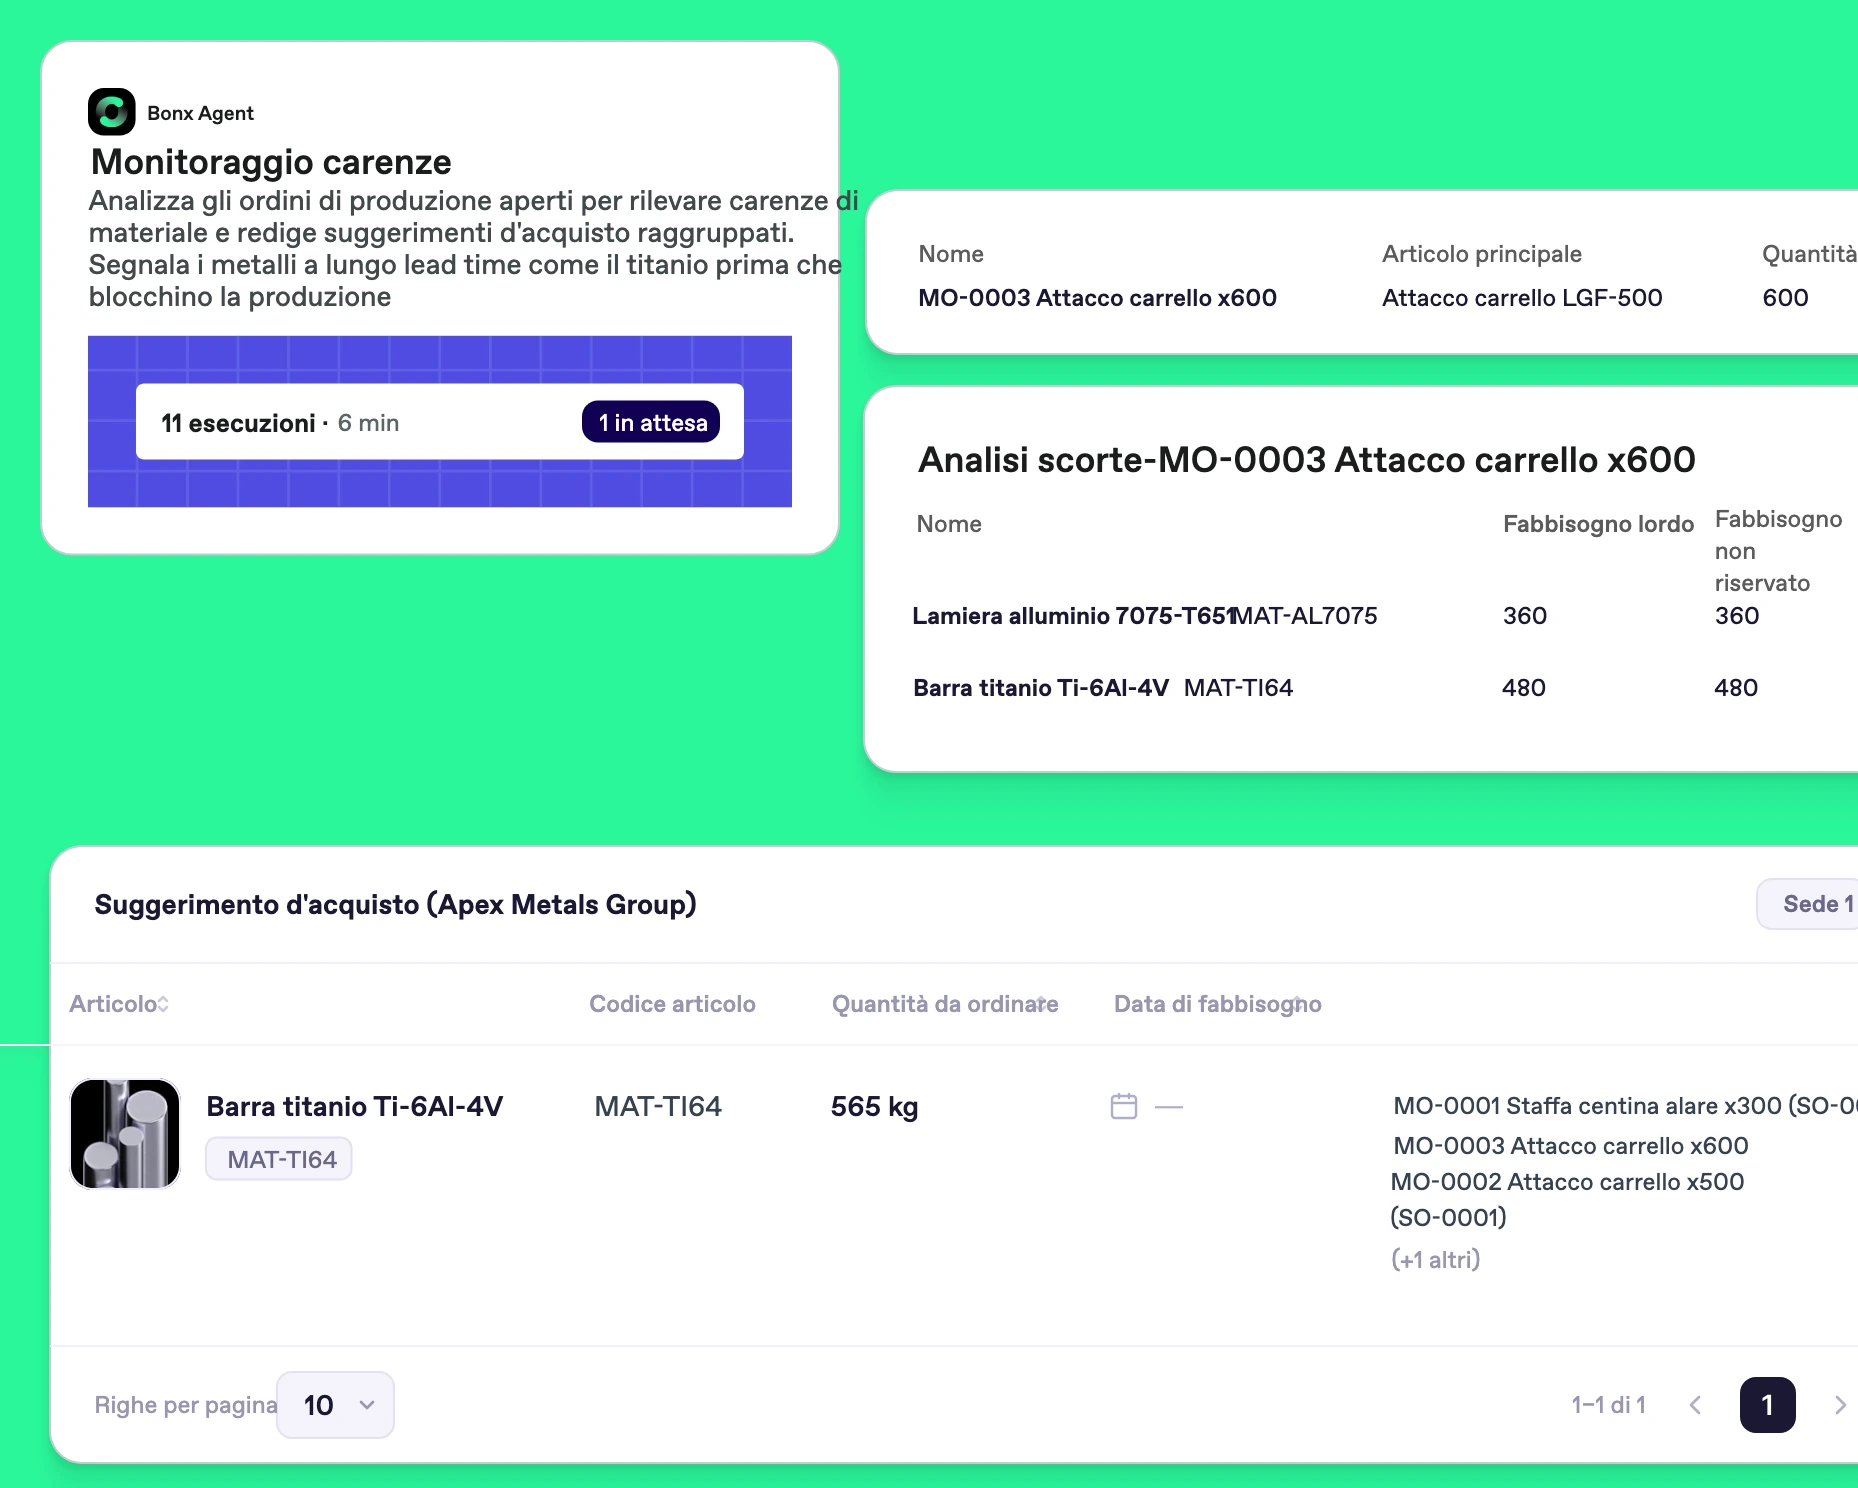The image size is (1858, 1488).
Task: Click the 600 quantity value in top card
Action: coord(1785,297)
